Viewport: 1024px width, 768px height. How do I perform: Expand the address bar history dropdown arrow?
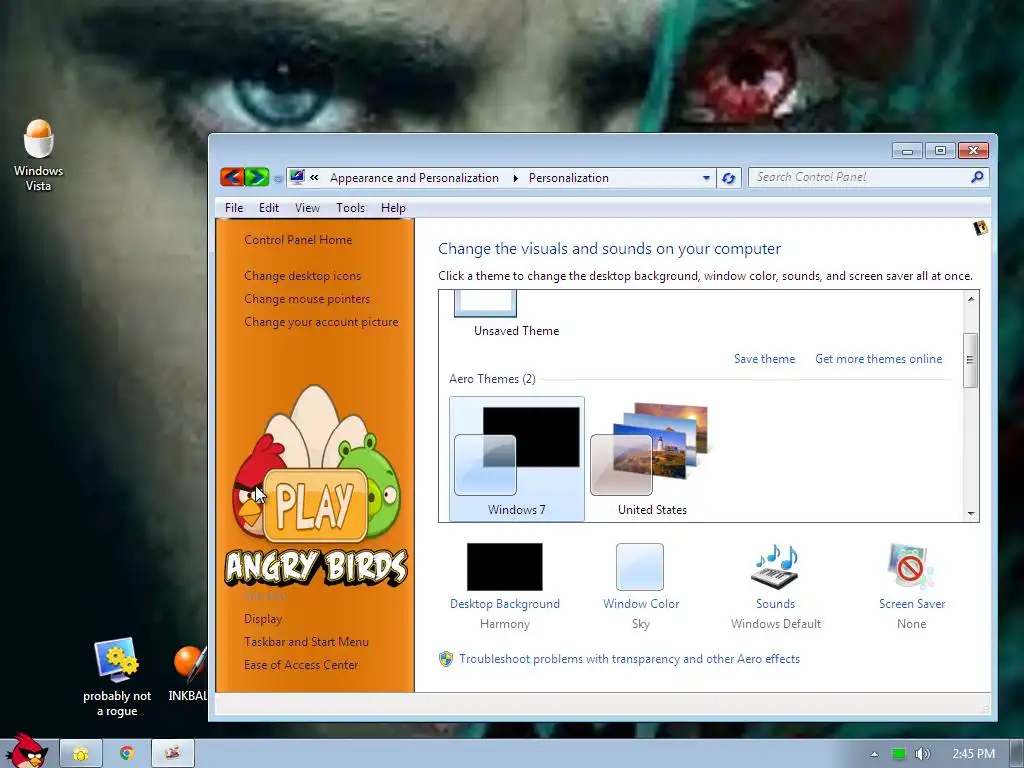tap(706, 178)
